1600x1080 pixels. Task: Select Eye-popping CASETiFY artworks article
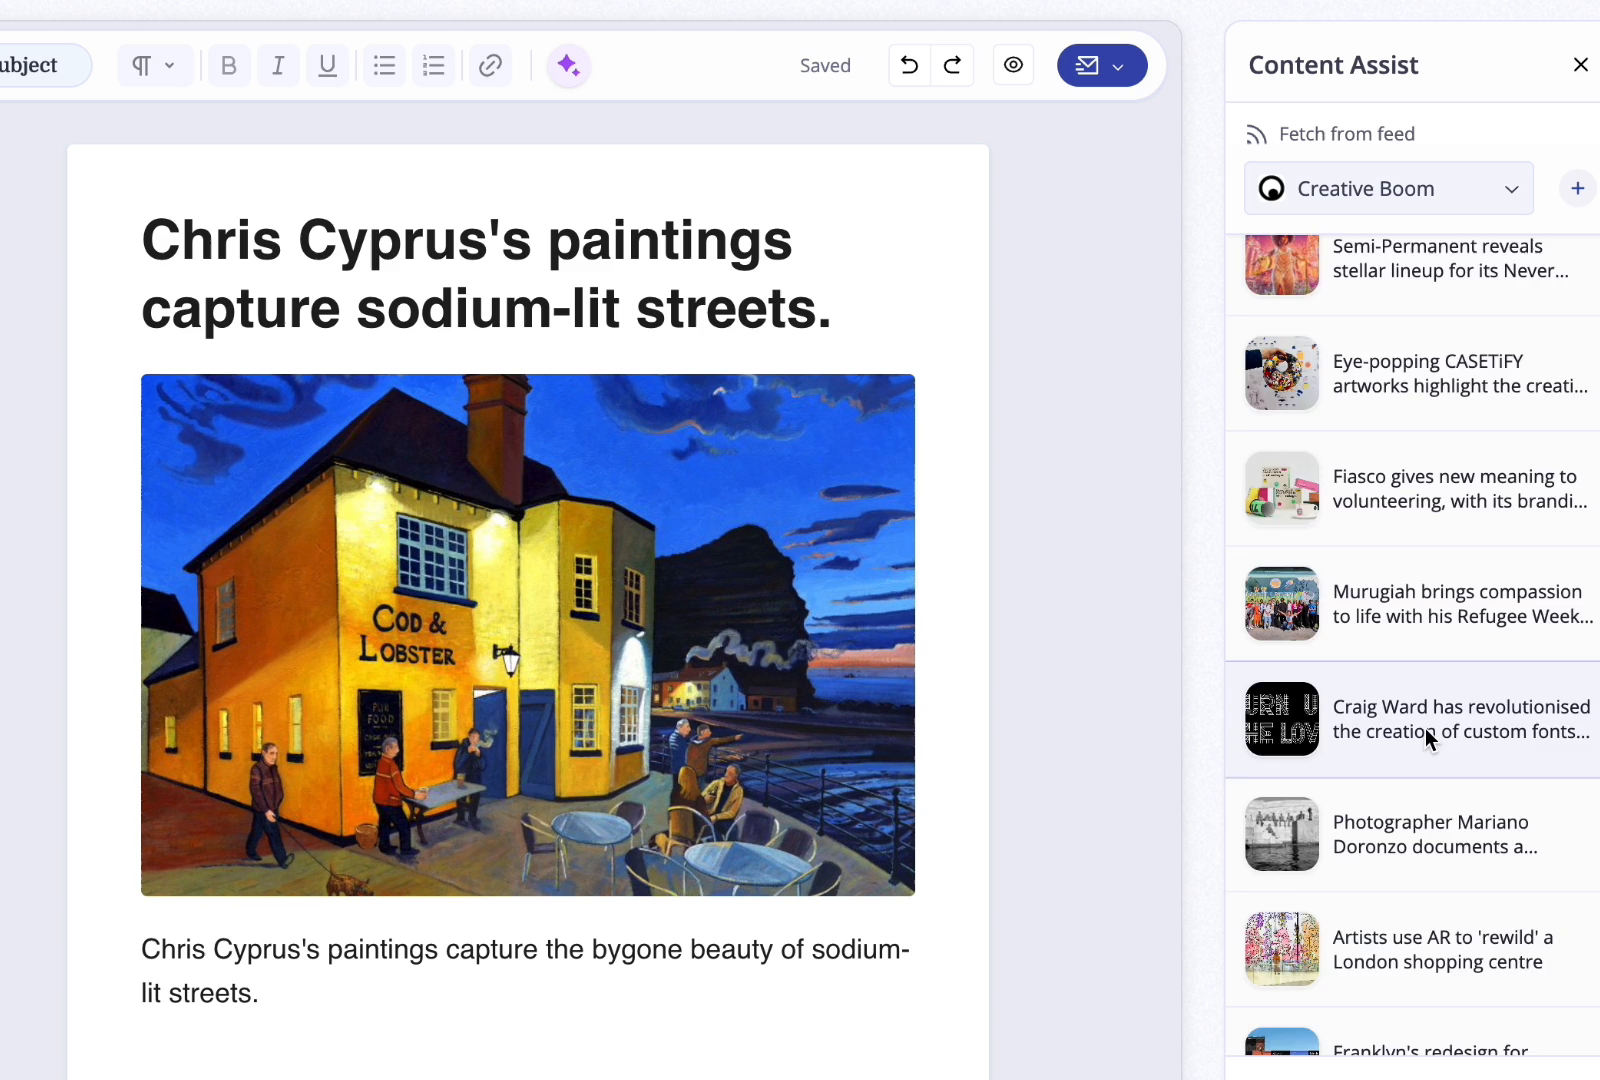coord(1413,374)
